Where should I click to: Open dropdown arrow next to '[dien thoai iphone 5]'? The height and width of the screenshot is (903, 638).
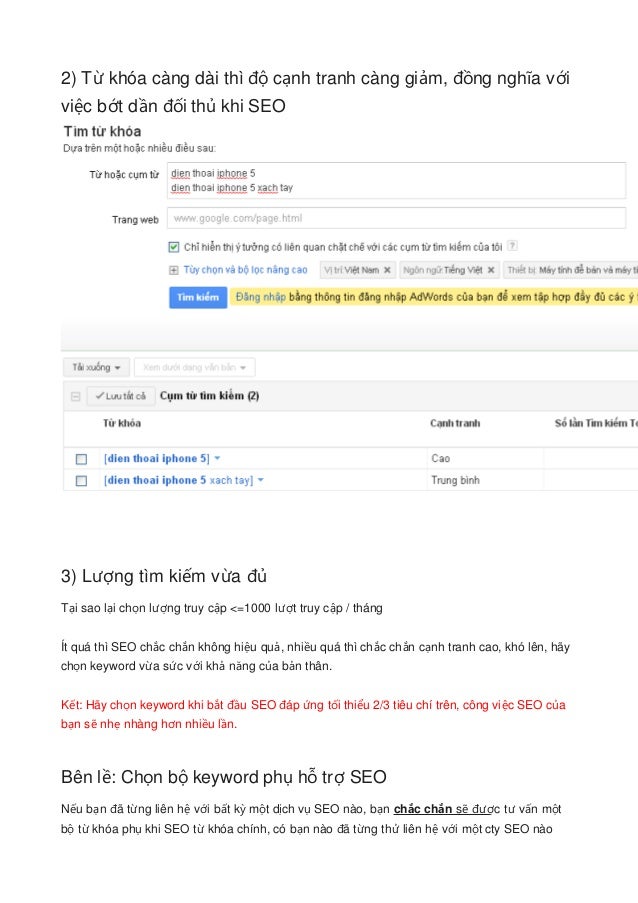click(217, 458)
